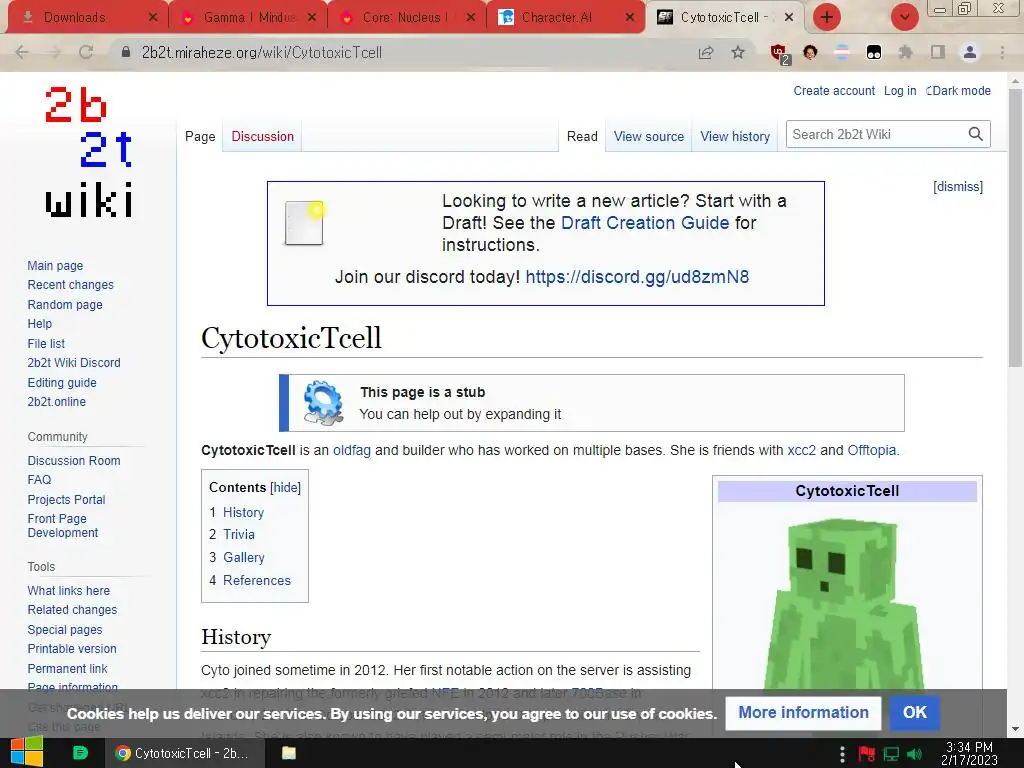
Task: Click Log in
Action: [x=900, y=91]
